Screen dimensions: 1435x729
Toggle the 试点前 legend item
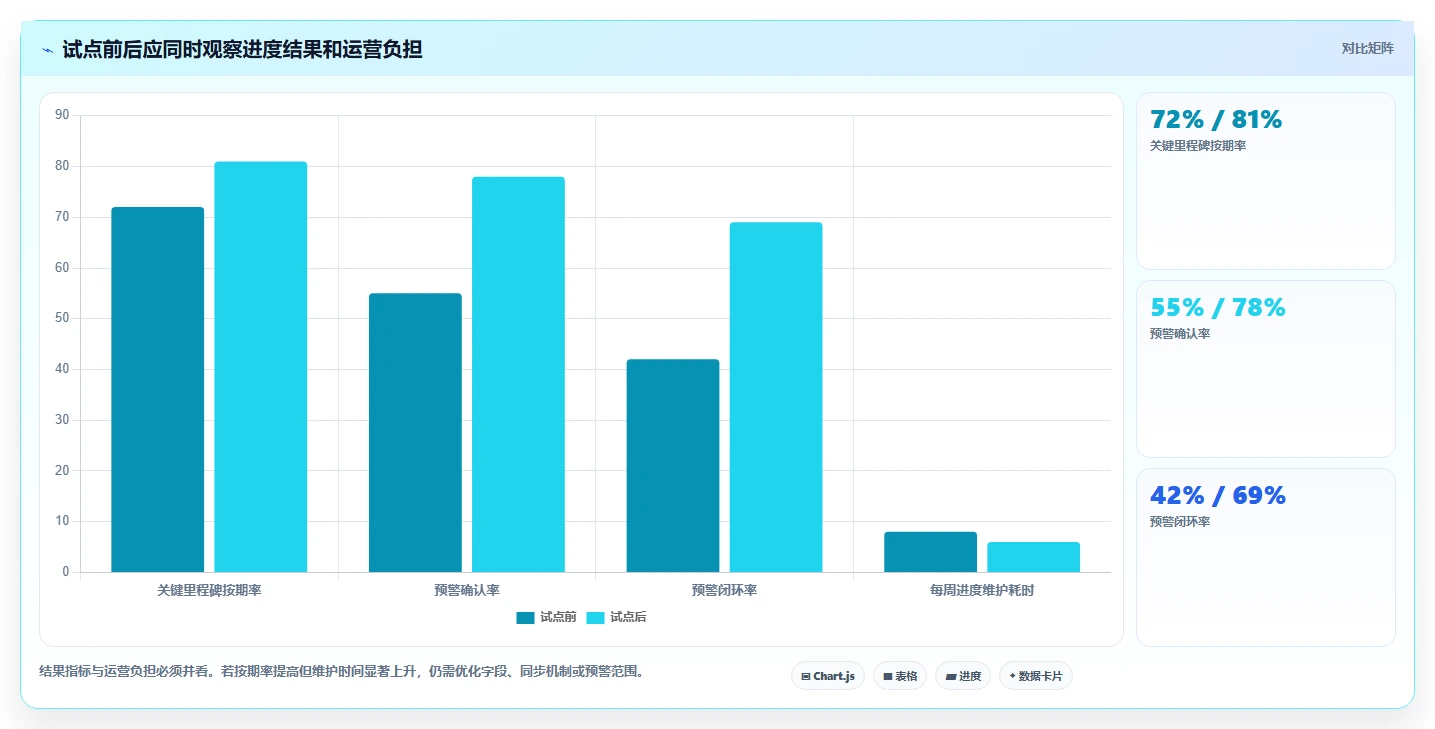[546, 617]
